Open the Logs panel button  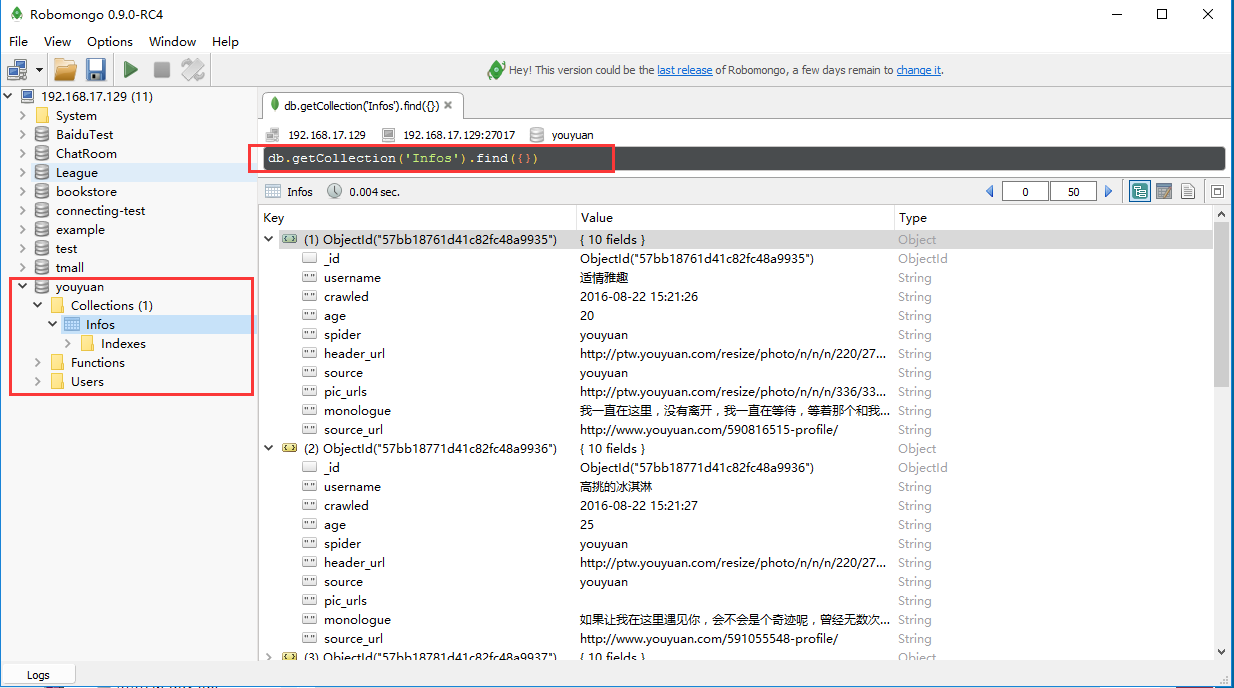[x=38, y=675]
